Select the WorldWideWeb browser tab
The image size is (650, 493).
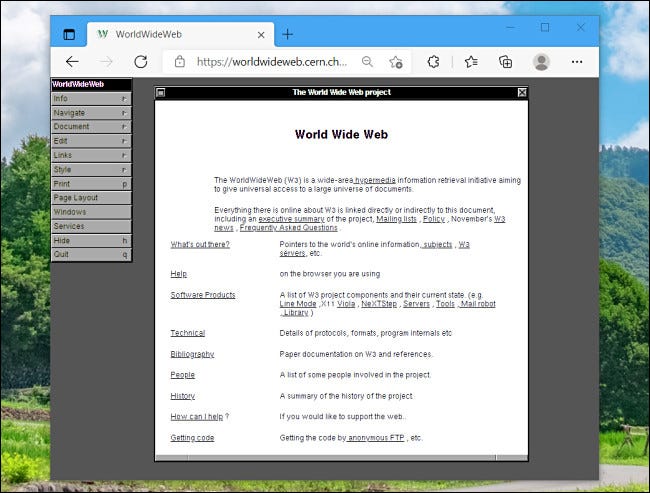coord(180,34)
